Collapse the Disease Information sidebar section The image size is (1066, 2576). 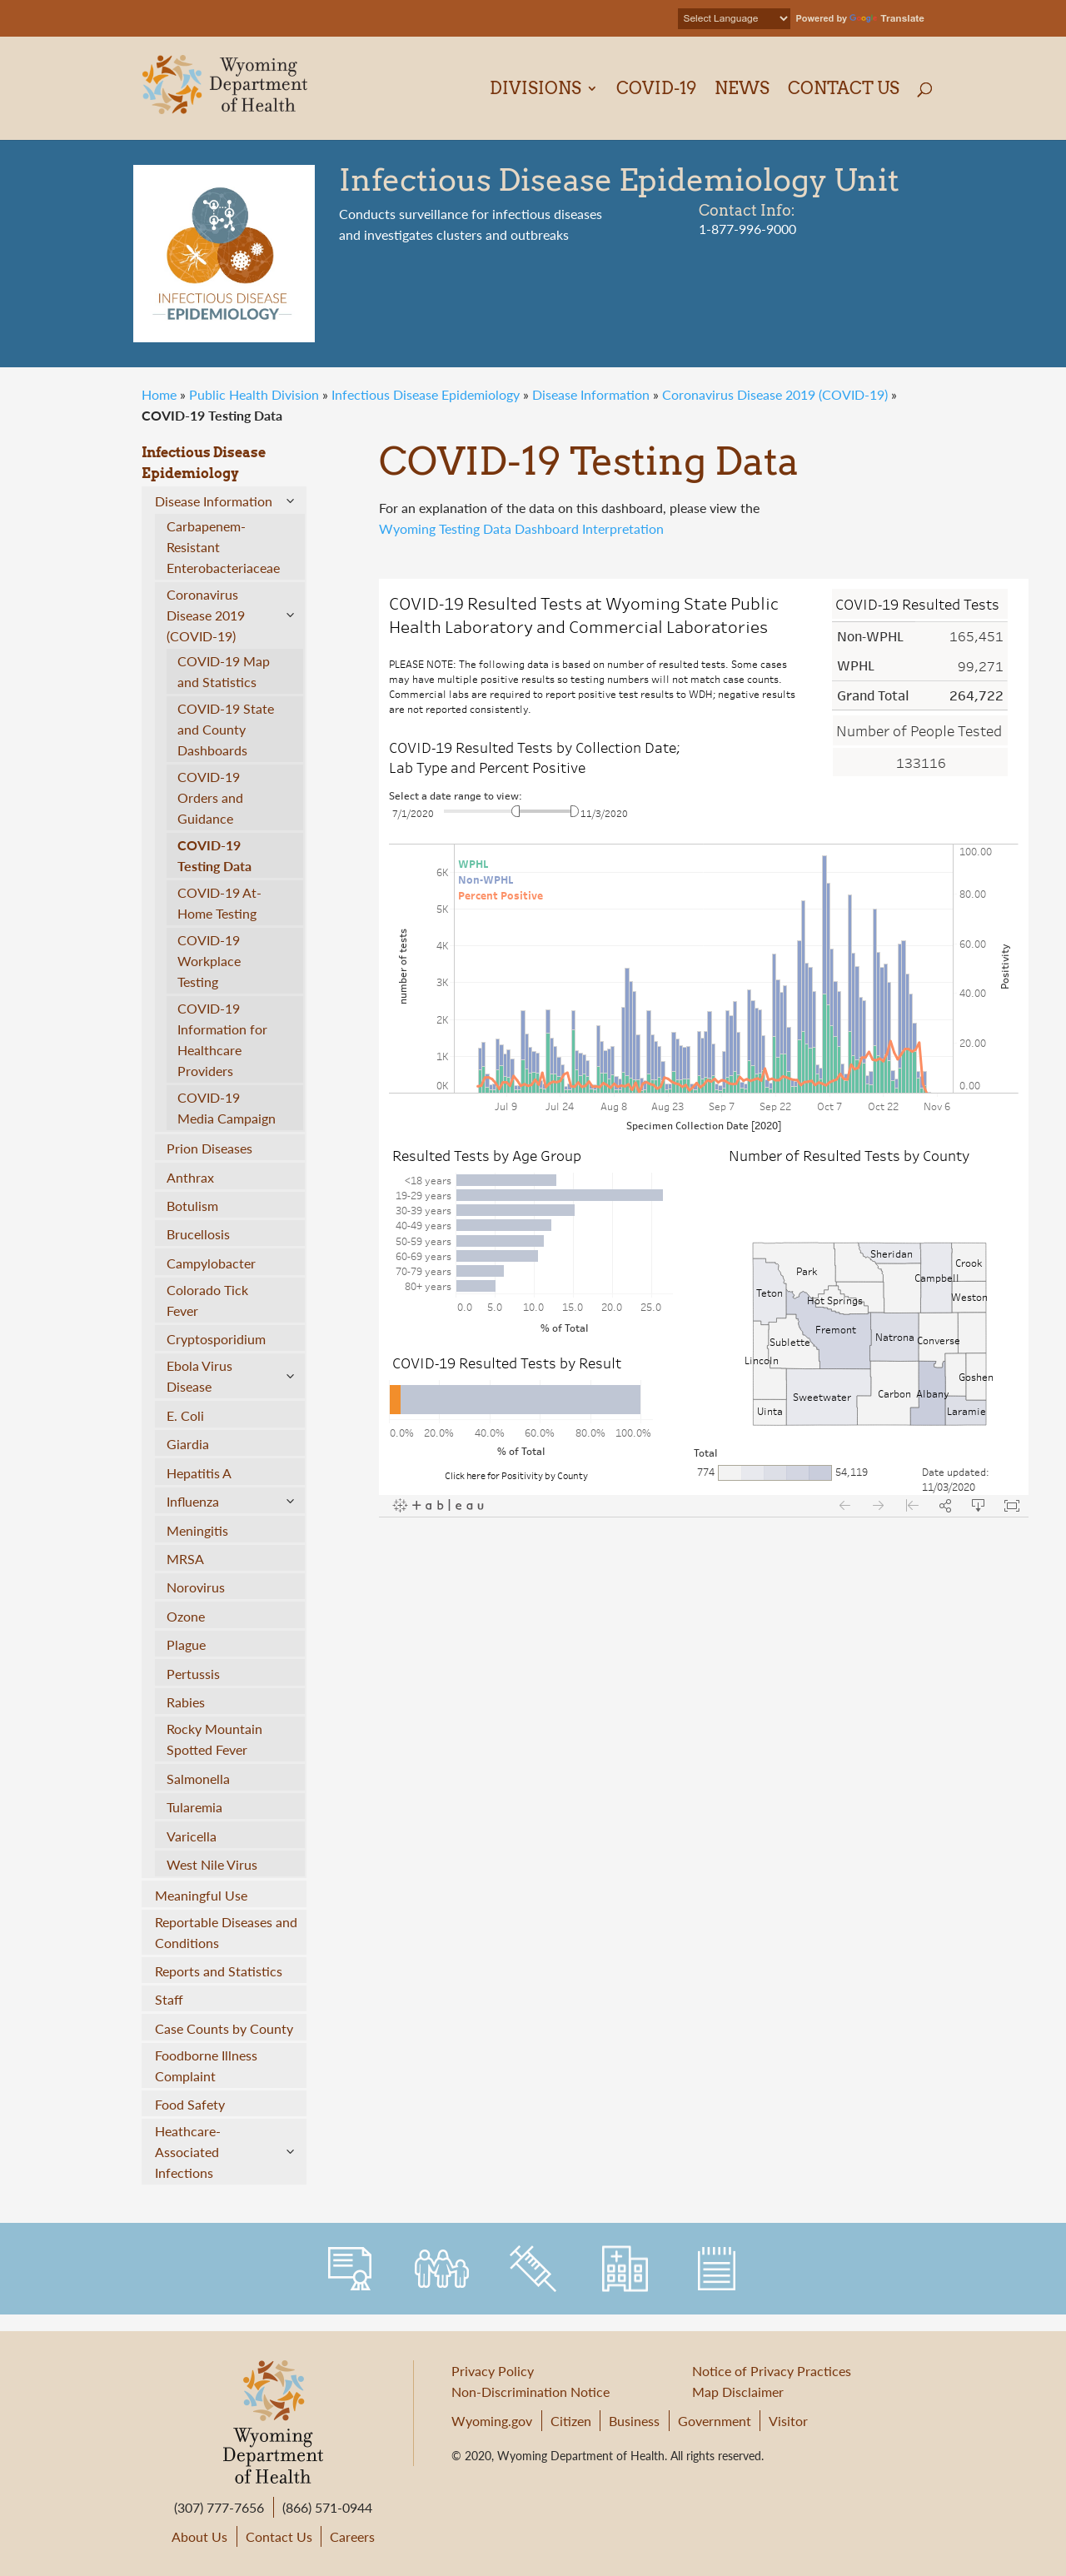(290, 501)
